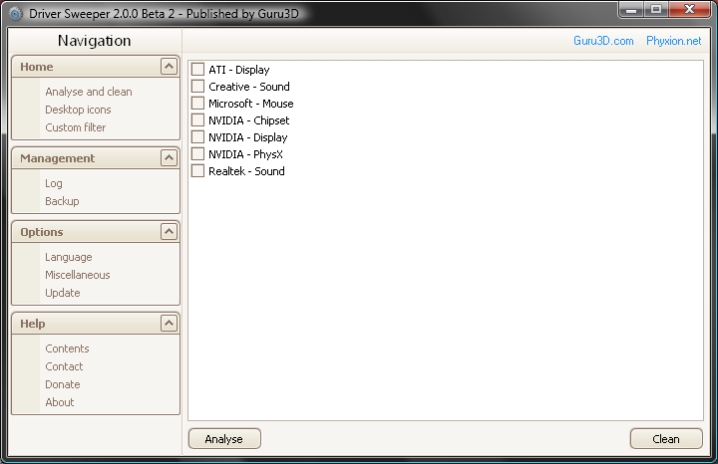Go to Custom filter in navigation

[x=75, y=128]
